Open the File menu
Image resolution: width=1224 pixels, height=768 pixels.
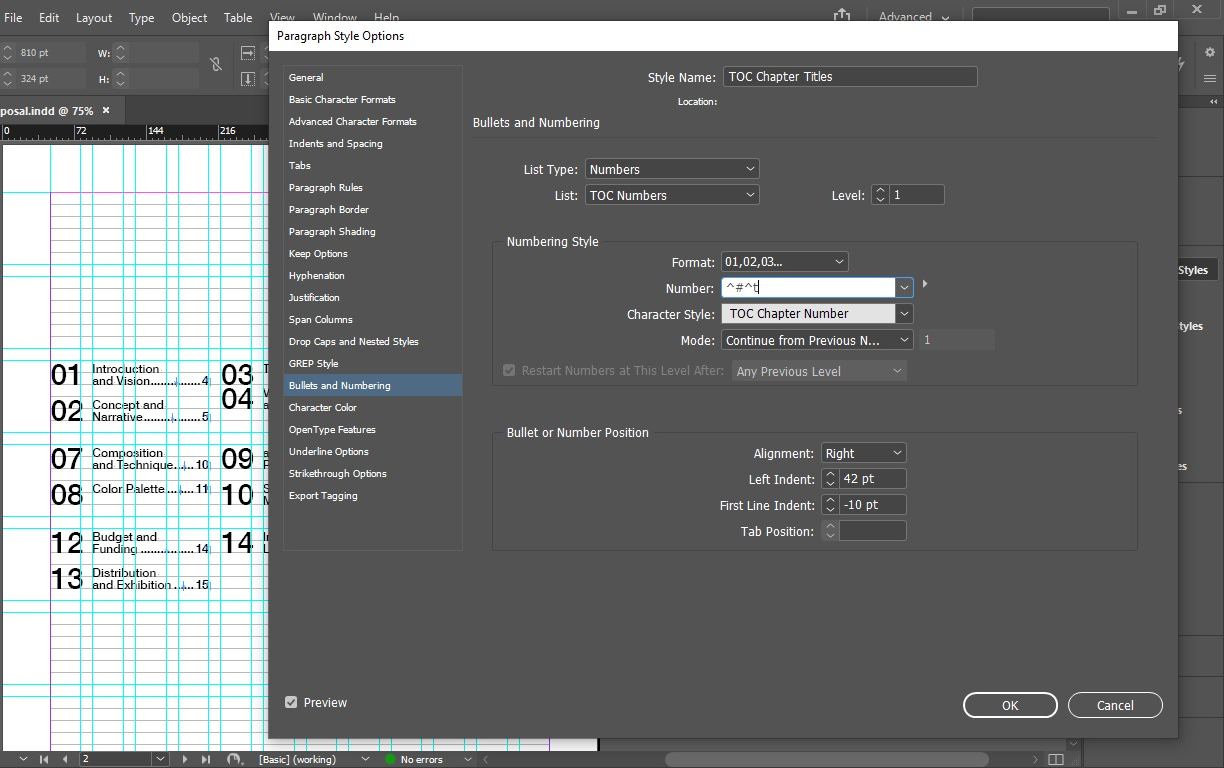pos(13,17)
